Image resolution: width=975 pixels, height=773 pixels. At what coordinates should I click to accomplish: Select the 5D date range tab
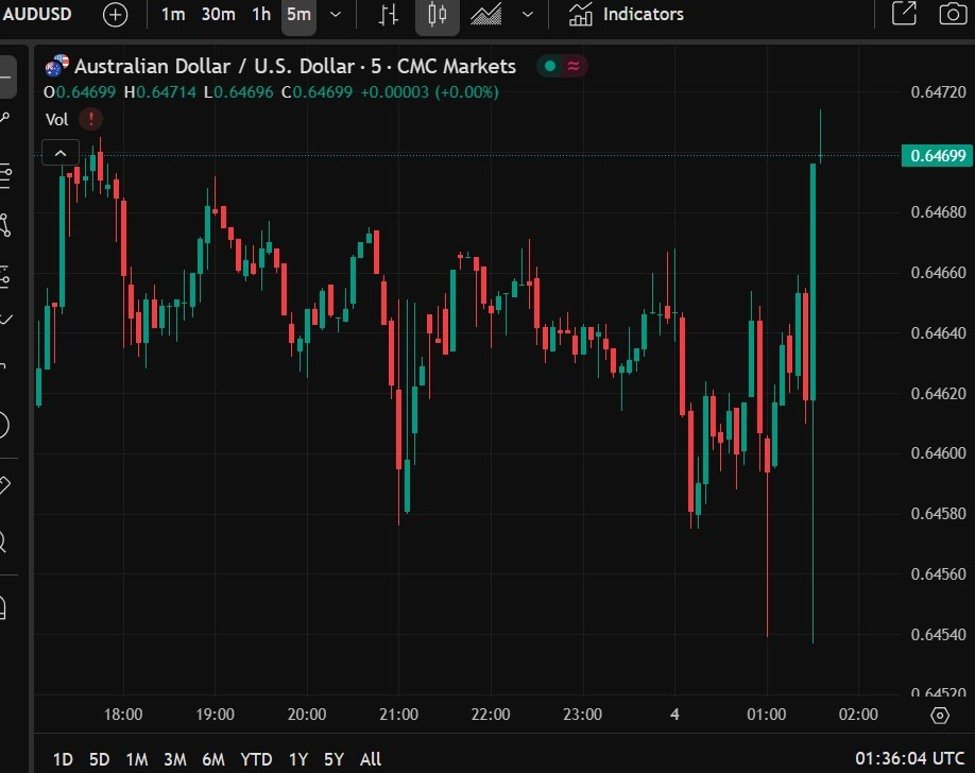(99, 759)
